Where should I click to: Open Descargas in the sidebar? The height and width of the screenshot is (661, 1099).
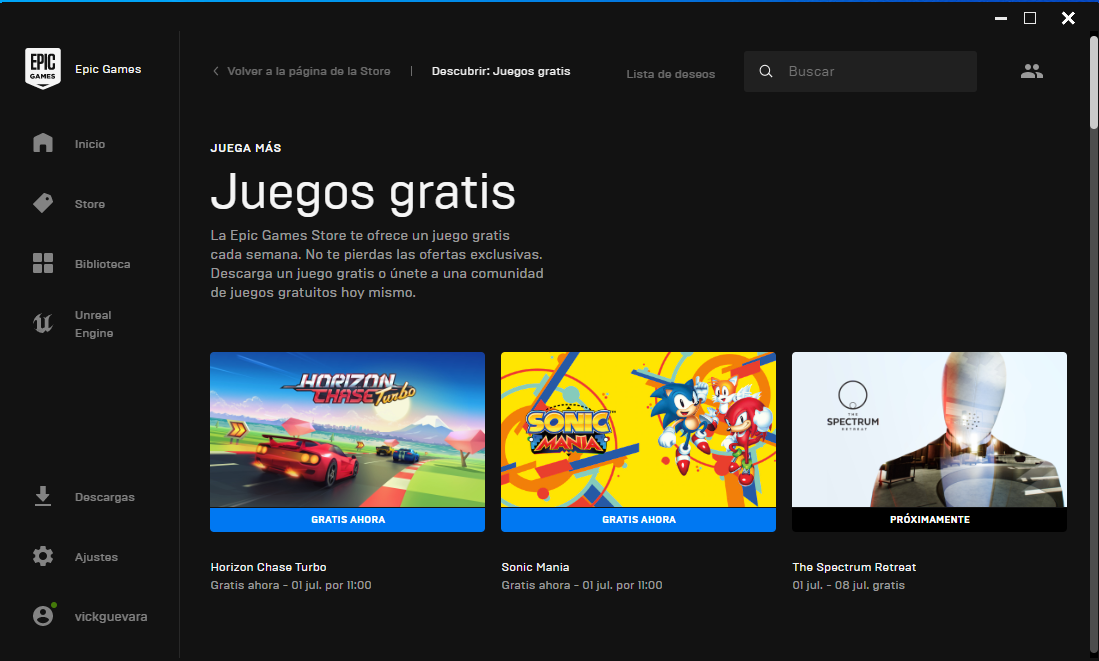point(104,497)
